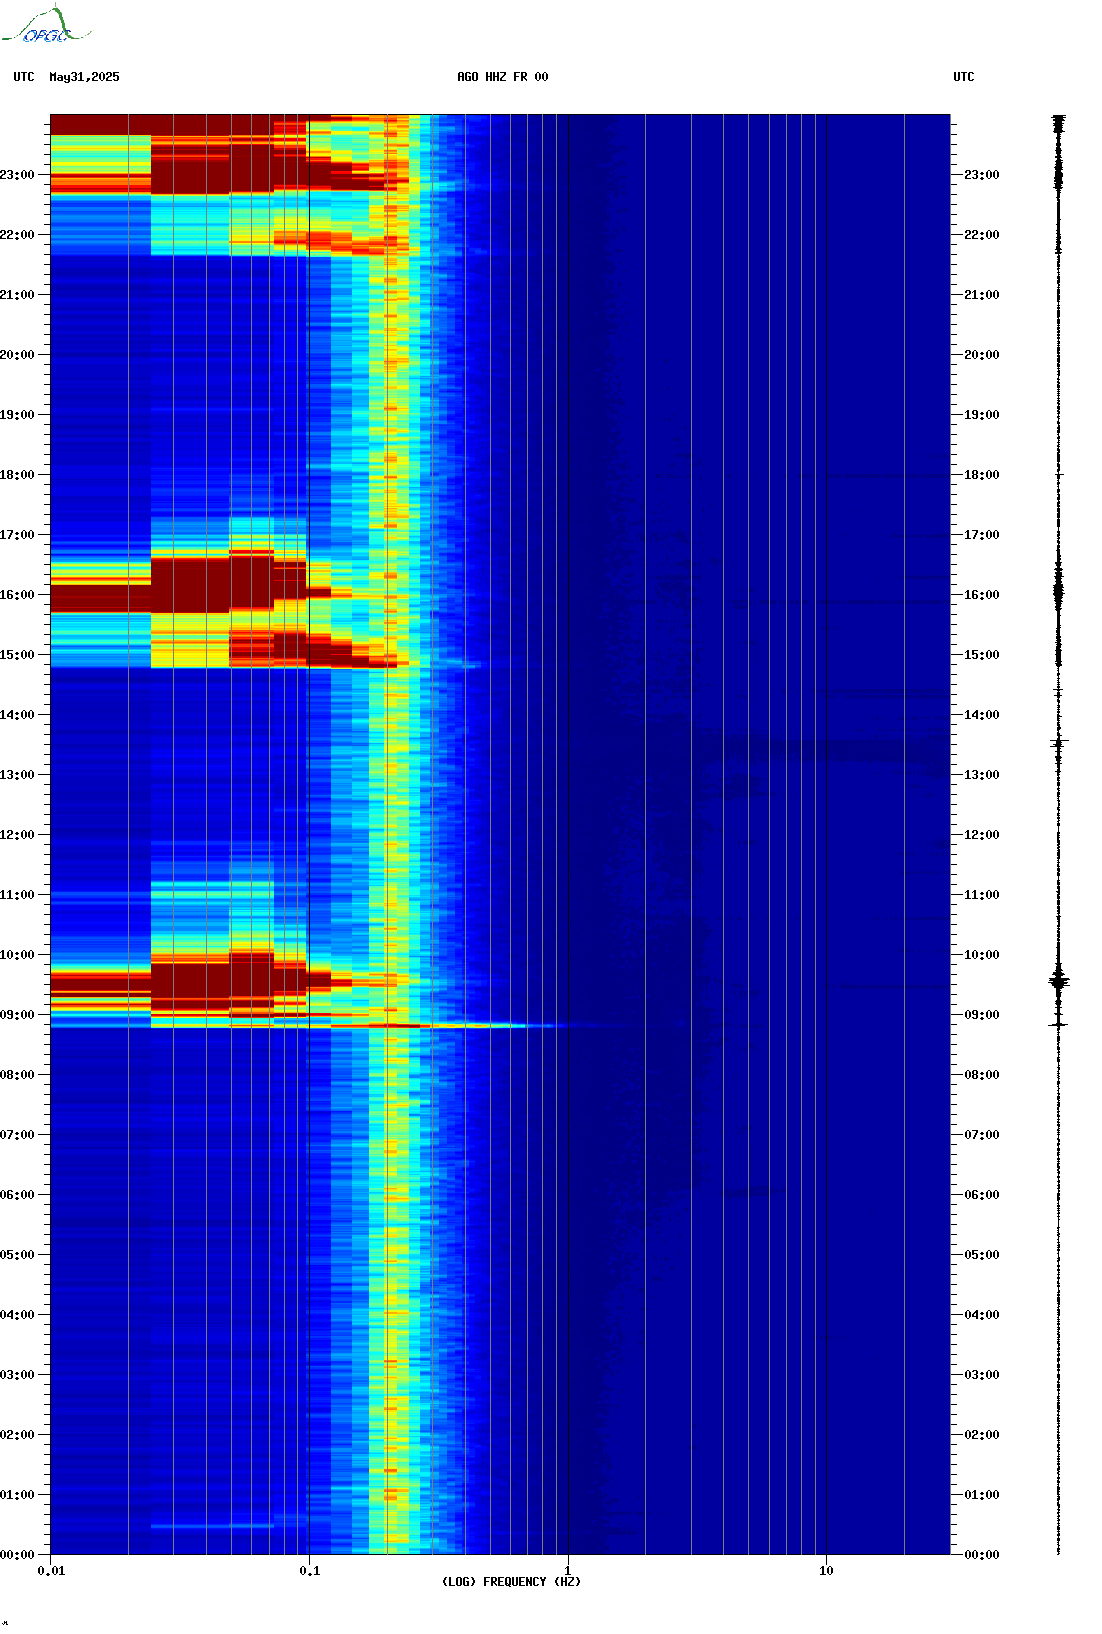Click the 00:00 label on the left time axis
Screen dimensions: 1102x1634
(17, 1555)
